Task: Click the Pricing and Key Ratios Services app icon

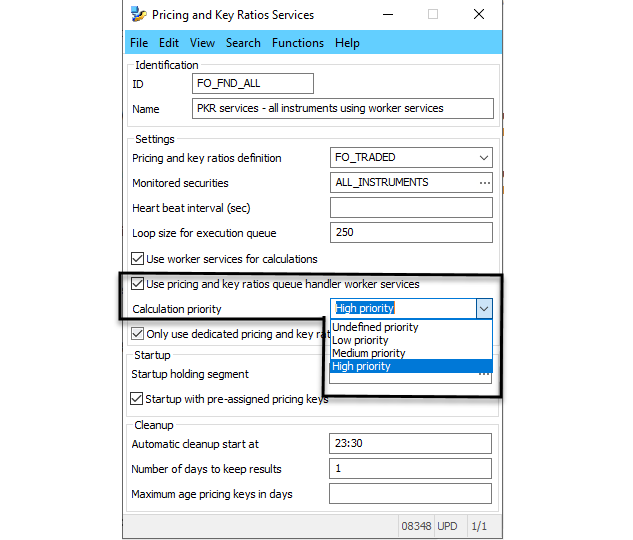Action: (x=138, y=15)
